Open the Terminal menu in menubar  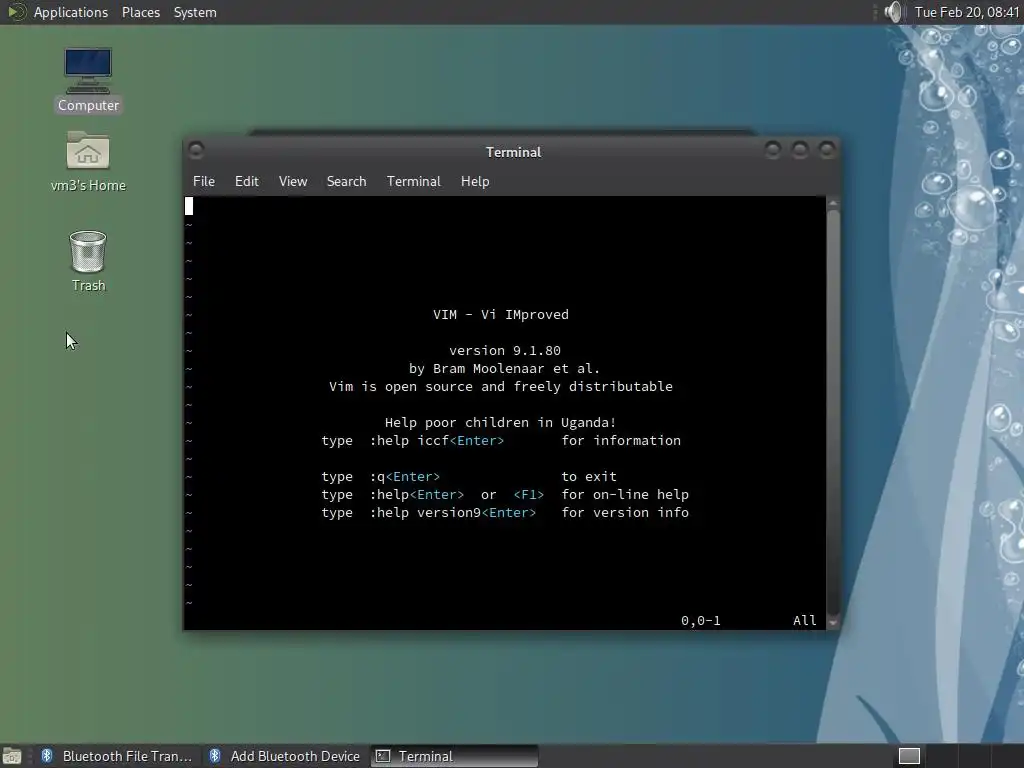413,182
